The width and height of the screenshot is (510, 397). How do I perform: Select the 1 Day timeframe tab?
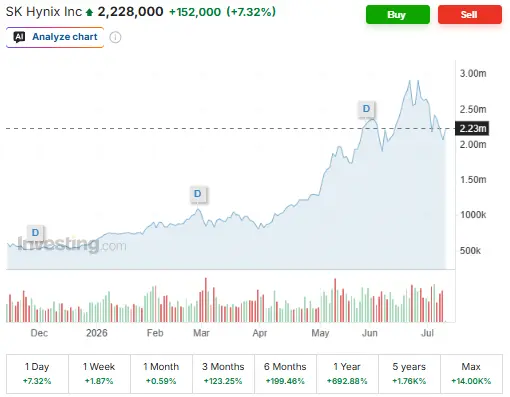tap(37, 373)
